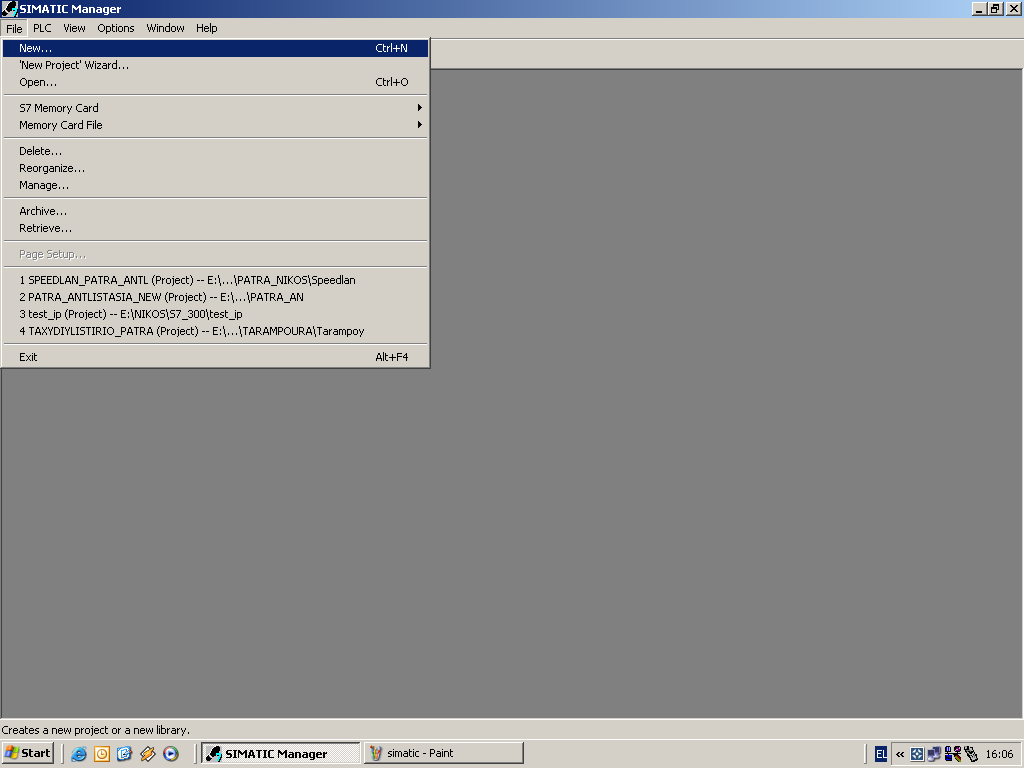Restore down the SIMATIC Manager window
Viewport: 1024px width, 768px height.
point(995,9)
